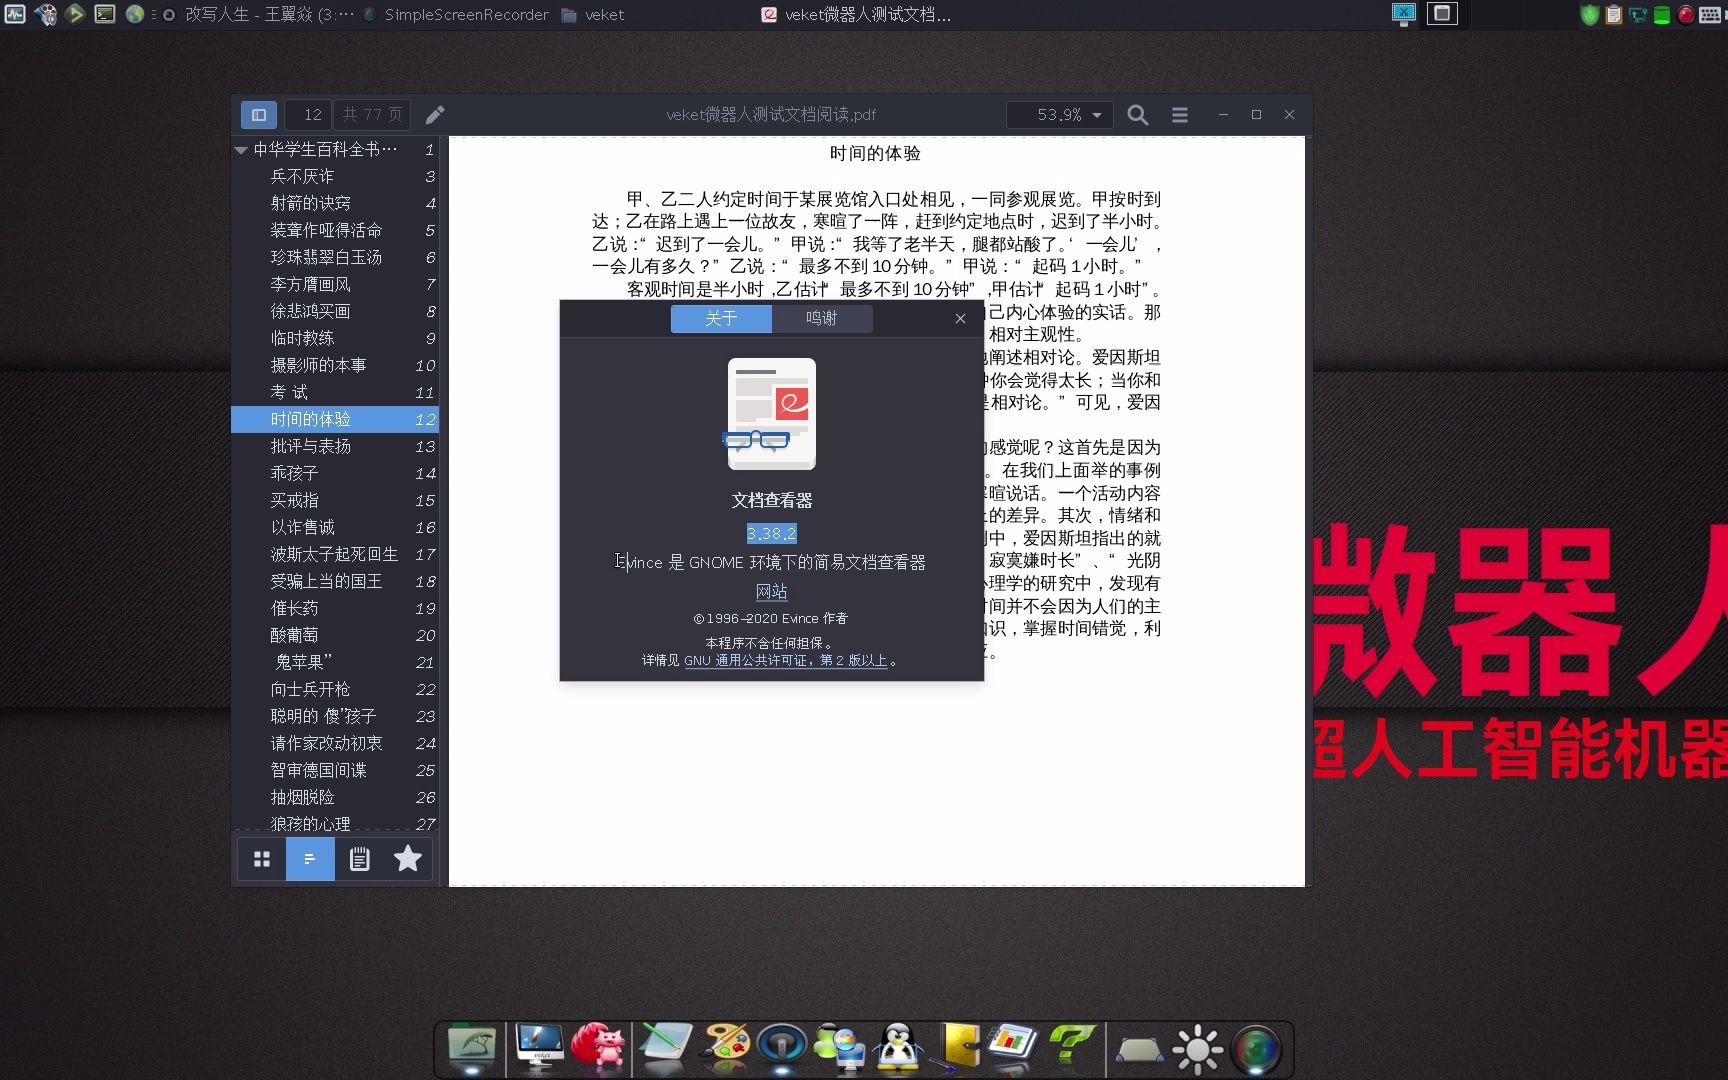
Task: Open the hamburger menu in the header bar
Action: coord(1180,114)
